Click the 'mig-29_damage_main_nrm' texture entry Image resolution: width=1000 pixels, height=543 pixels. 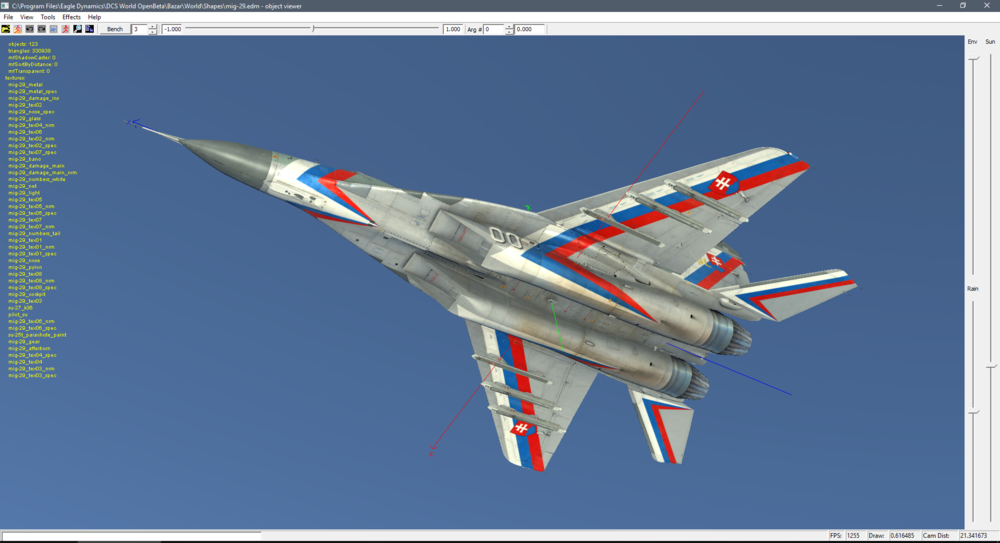tap(43, 172)
